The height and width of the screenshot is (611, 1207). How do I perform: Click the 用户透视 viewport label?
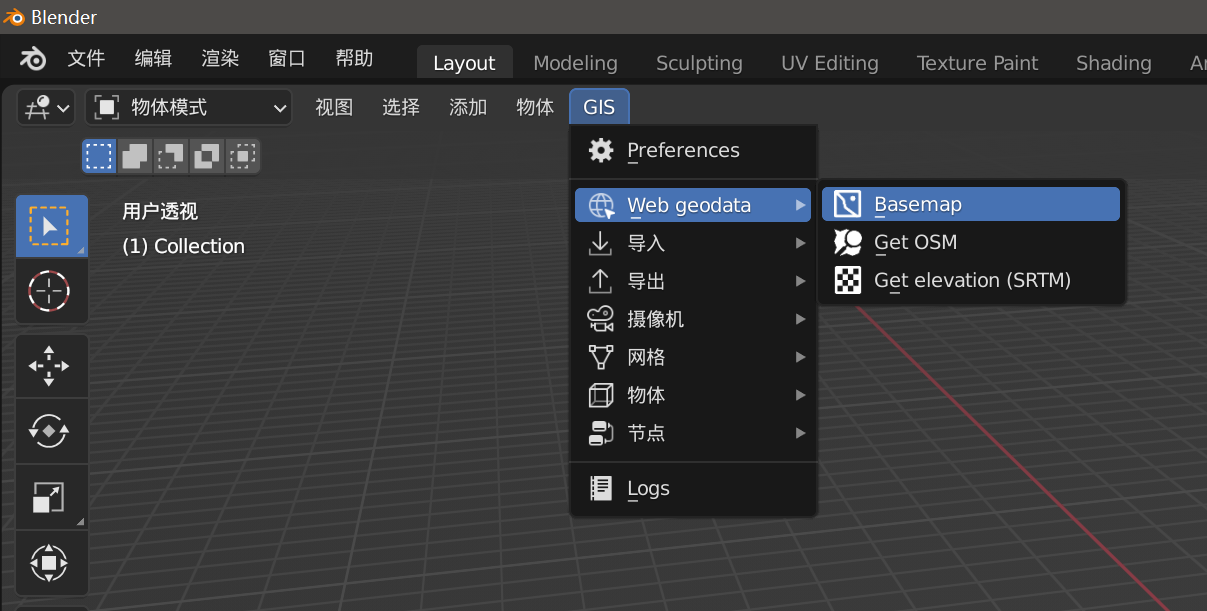click(x=160, y=211)
